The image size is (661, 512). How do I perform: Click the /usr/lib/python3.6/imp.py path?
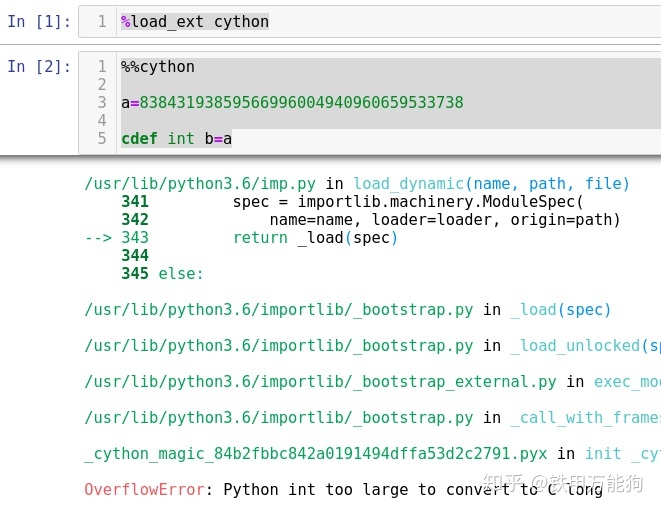click(200, 184)
